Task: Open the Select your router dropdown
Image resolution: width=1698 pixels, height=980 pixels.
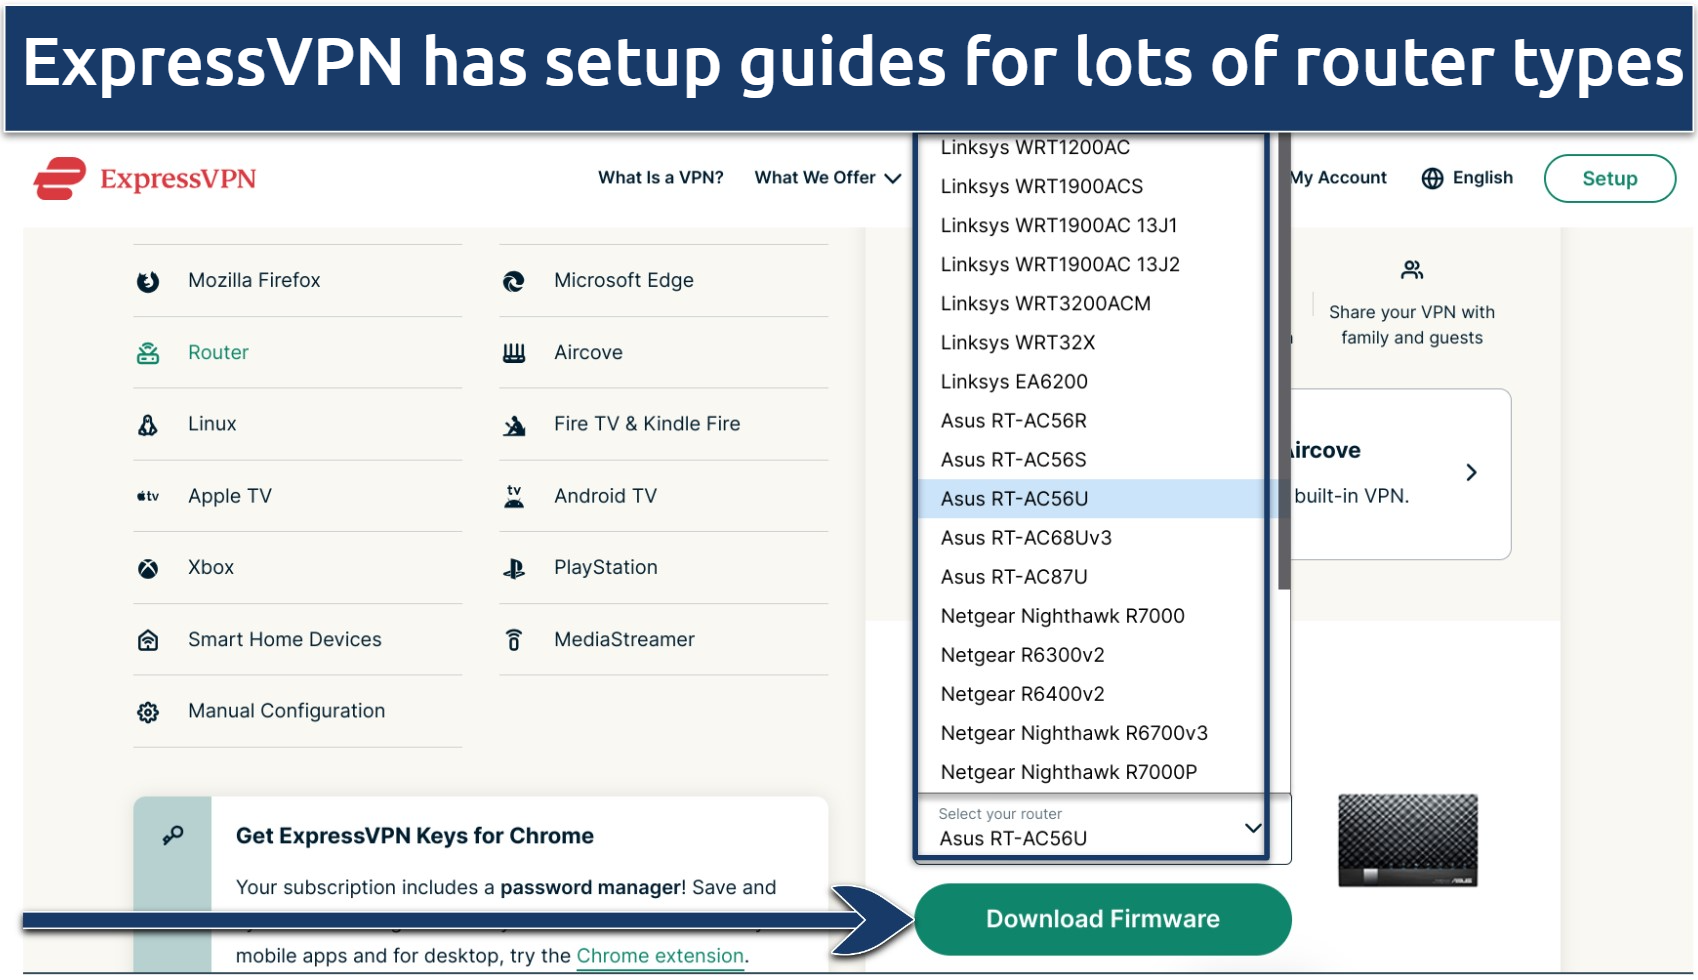Action: click(1095, 828)
